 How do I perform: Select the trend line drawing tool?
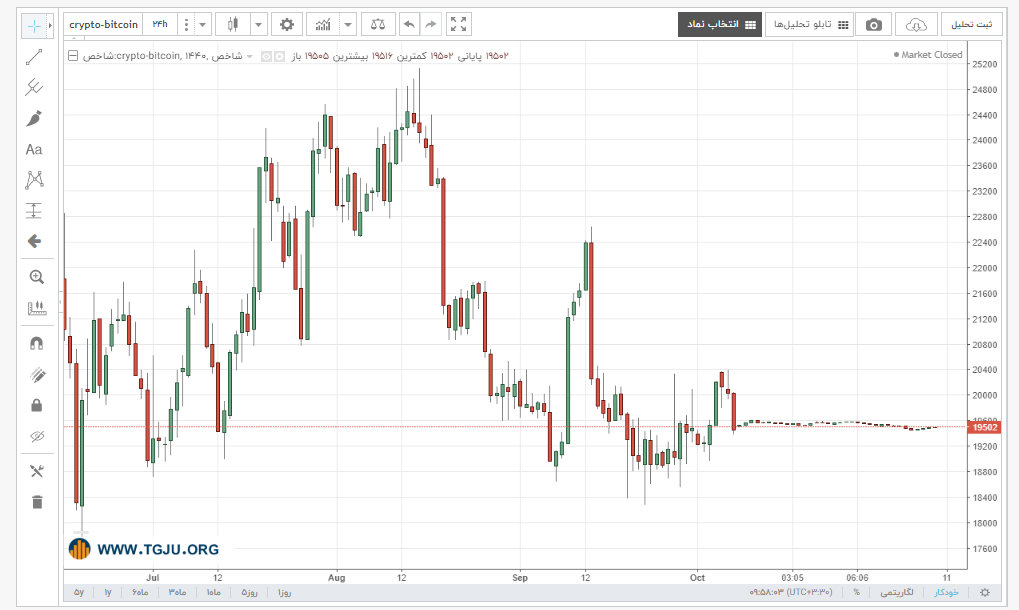tap(34, 57)
